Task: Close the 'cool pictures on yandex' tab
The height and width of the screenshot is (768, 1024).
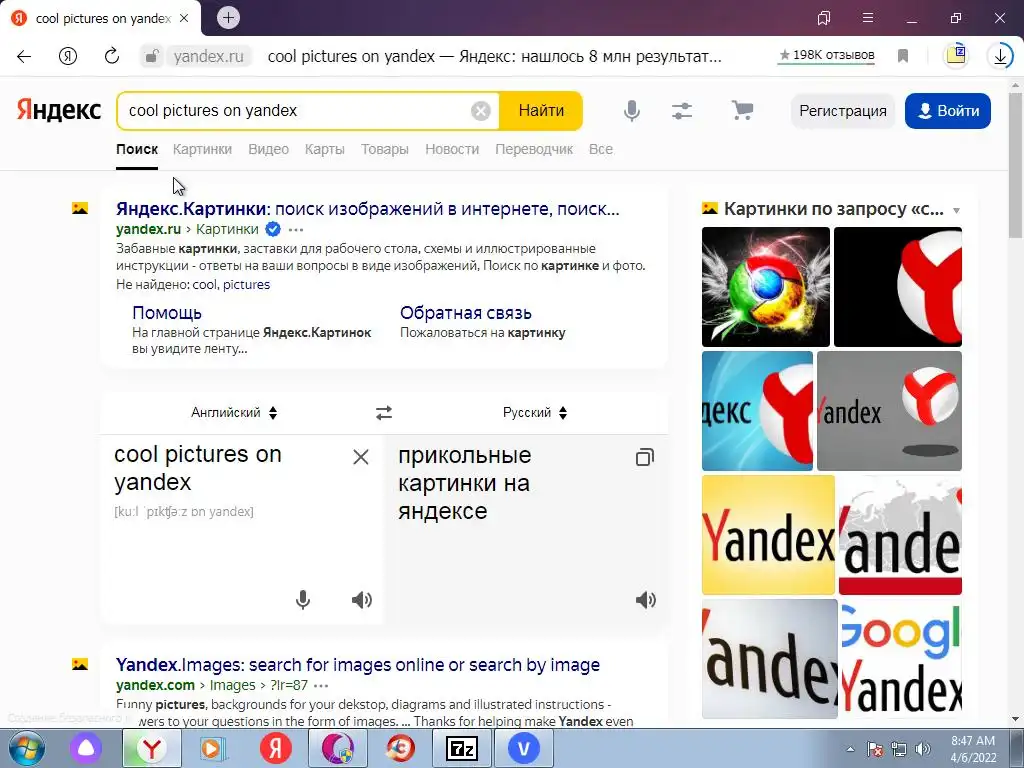Action: pyautogui.click(x=184, y=18)
